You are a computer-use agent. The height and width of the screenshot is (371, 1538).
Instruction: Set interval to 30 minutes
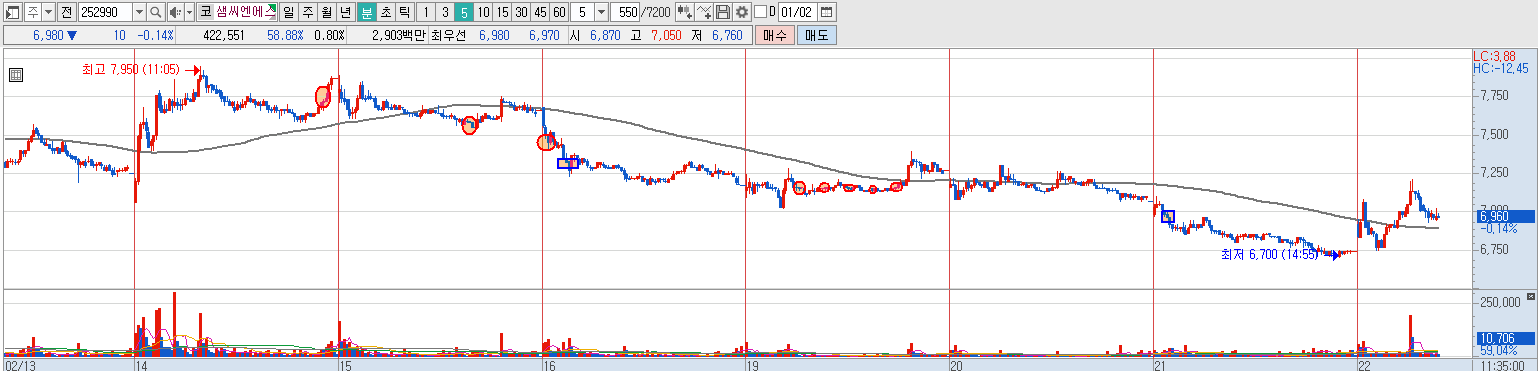pyautogui.click(x=521, y=12)
